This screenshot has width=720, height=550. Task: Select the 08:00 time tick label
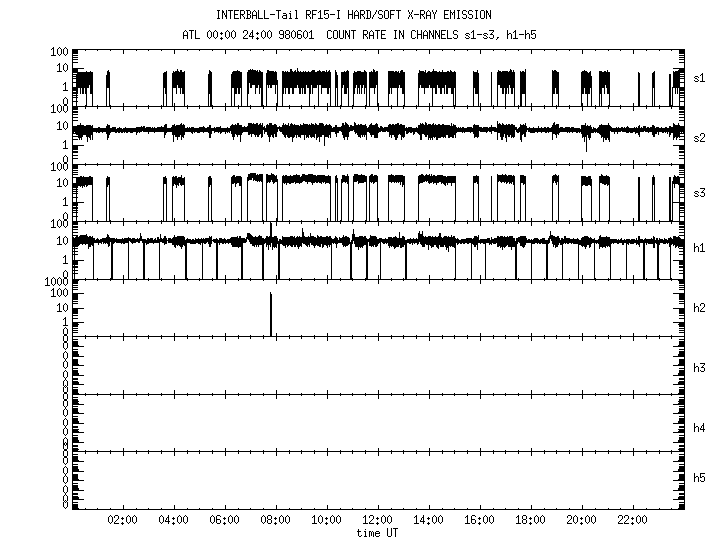pos(275,521)
